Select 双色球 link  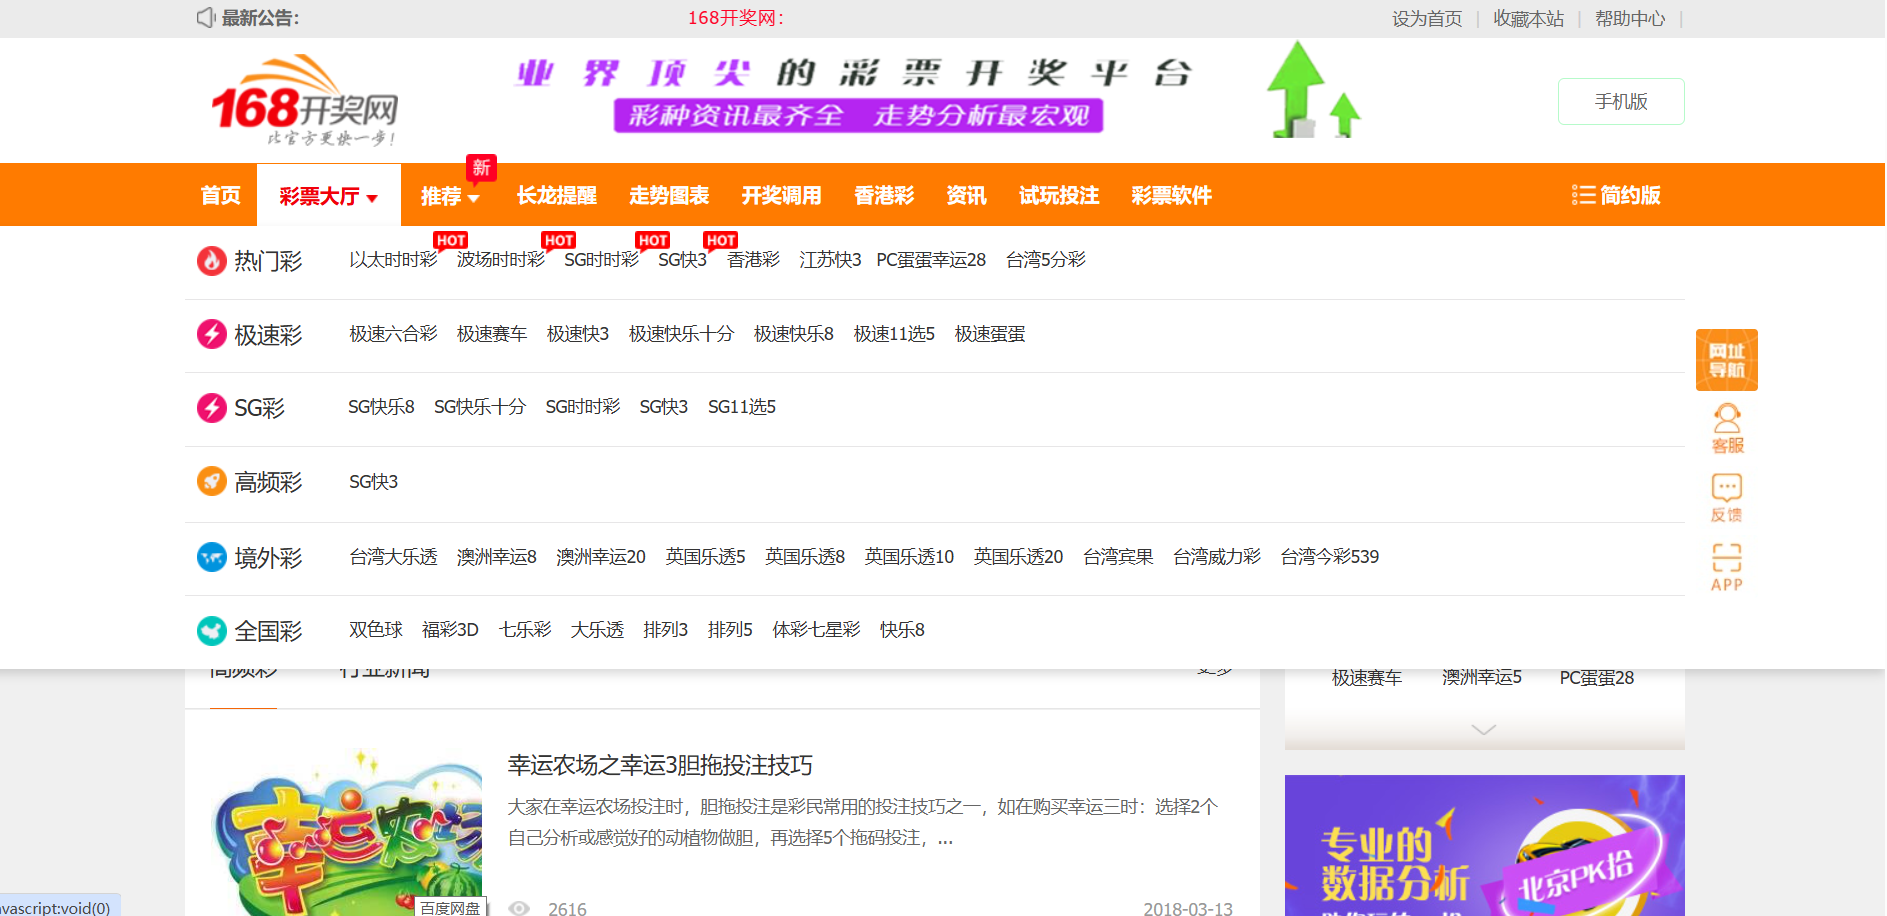[375, 630]
